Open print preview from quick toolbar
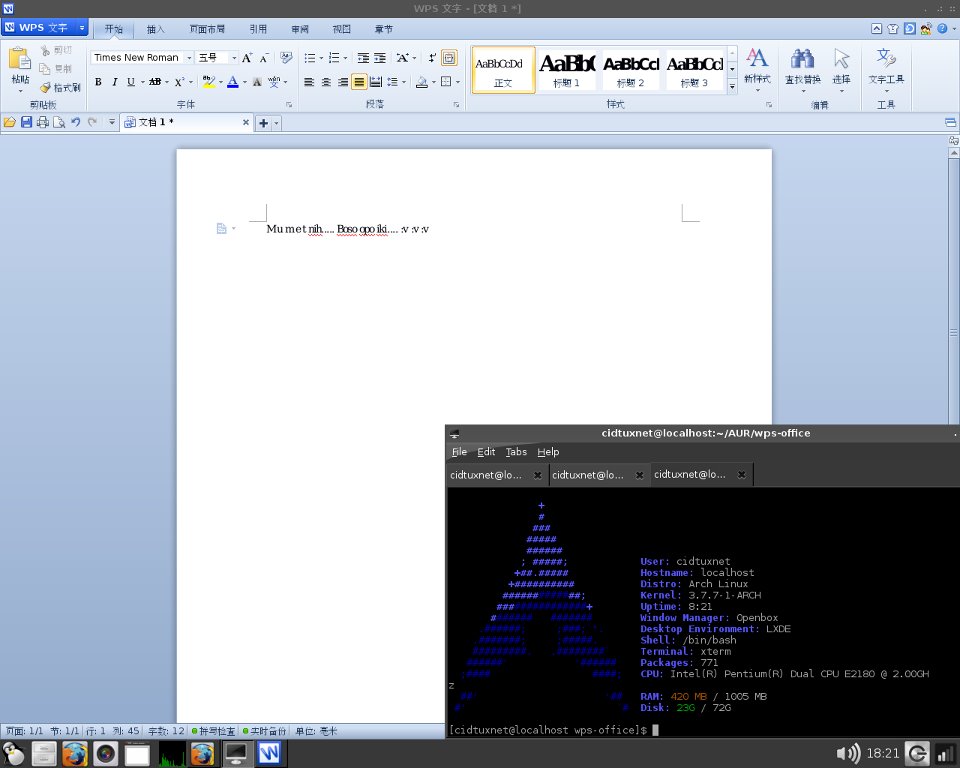The width and height of the screenshot is (960, 768). tap(59, 122)
